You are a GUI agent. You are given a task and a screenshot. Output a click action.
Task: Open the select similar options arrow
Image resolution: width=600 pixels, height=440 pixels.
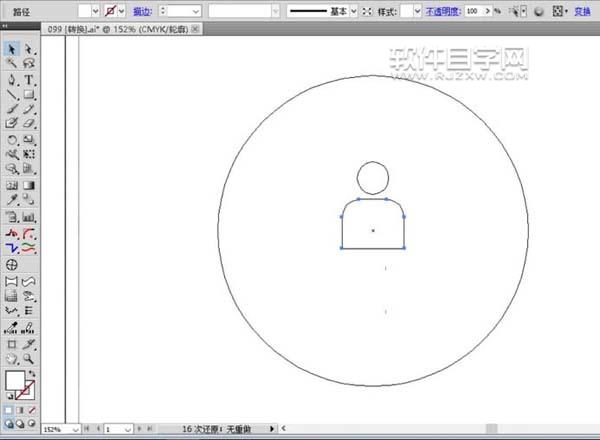click(524, 11)
